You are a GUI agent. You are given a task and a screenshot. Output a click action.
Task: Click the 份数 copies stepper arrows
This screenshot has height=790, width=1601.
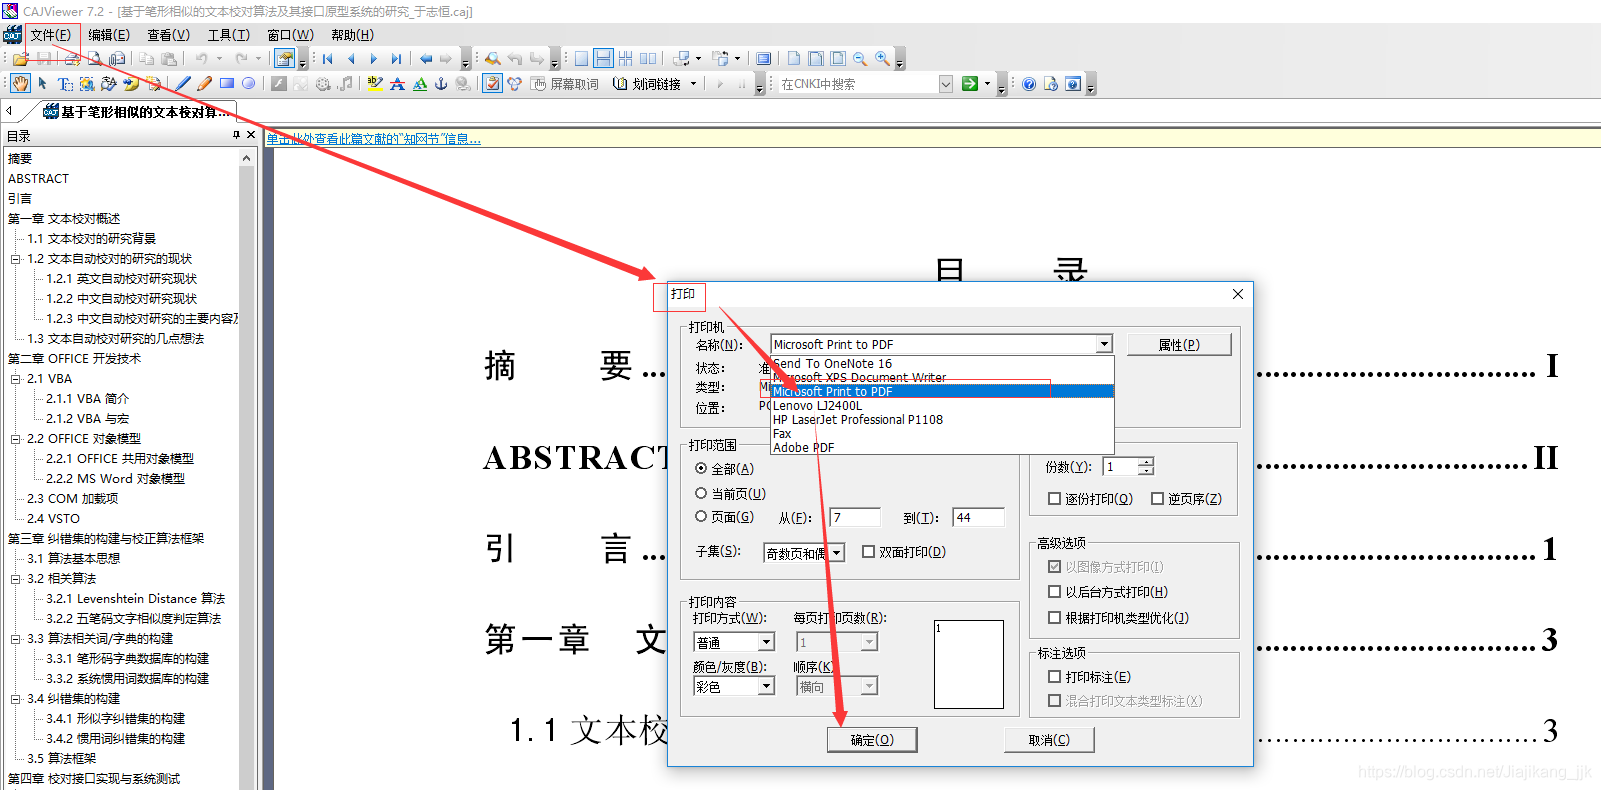tap(1147, 467)
